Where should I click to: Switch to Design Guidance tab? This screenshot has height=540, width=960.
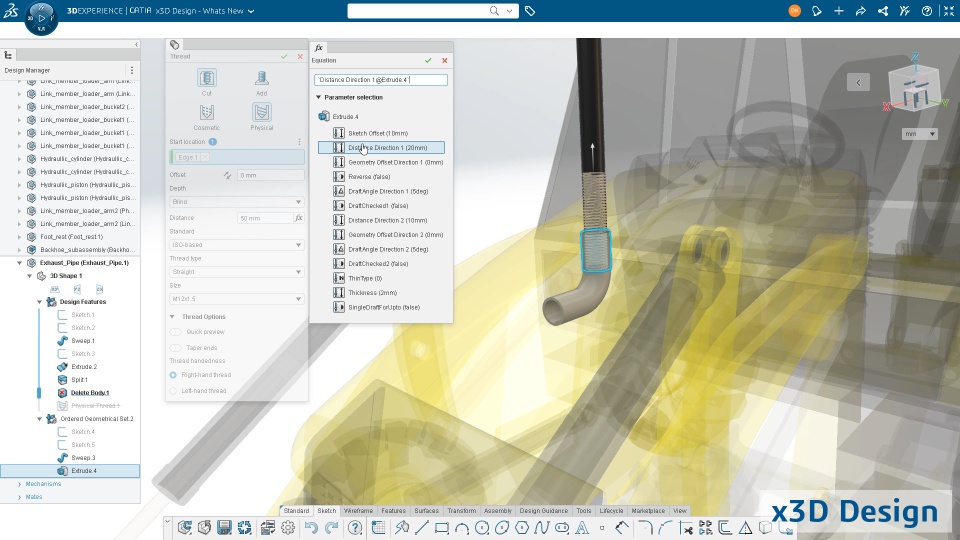[544, 511]
